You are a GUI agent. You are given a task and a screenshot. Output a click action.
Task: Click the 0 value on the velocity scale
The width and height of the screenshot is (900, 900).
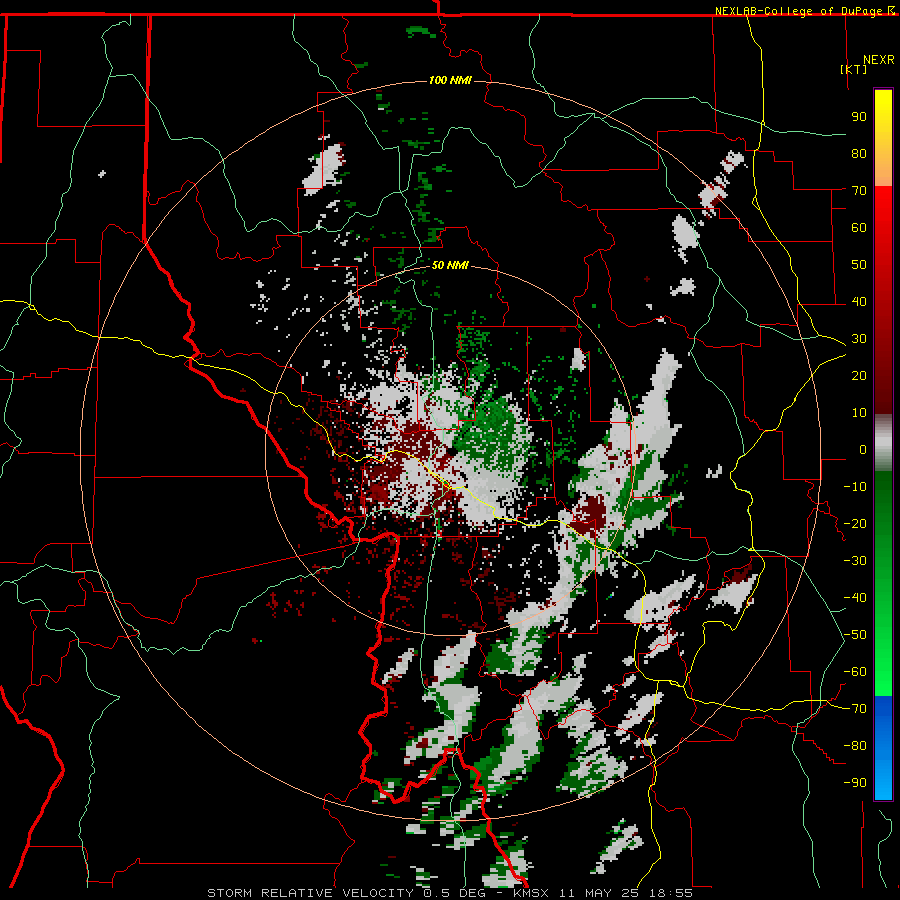pyautogui.click(x=863, y=450)
